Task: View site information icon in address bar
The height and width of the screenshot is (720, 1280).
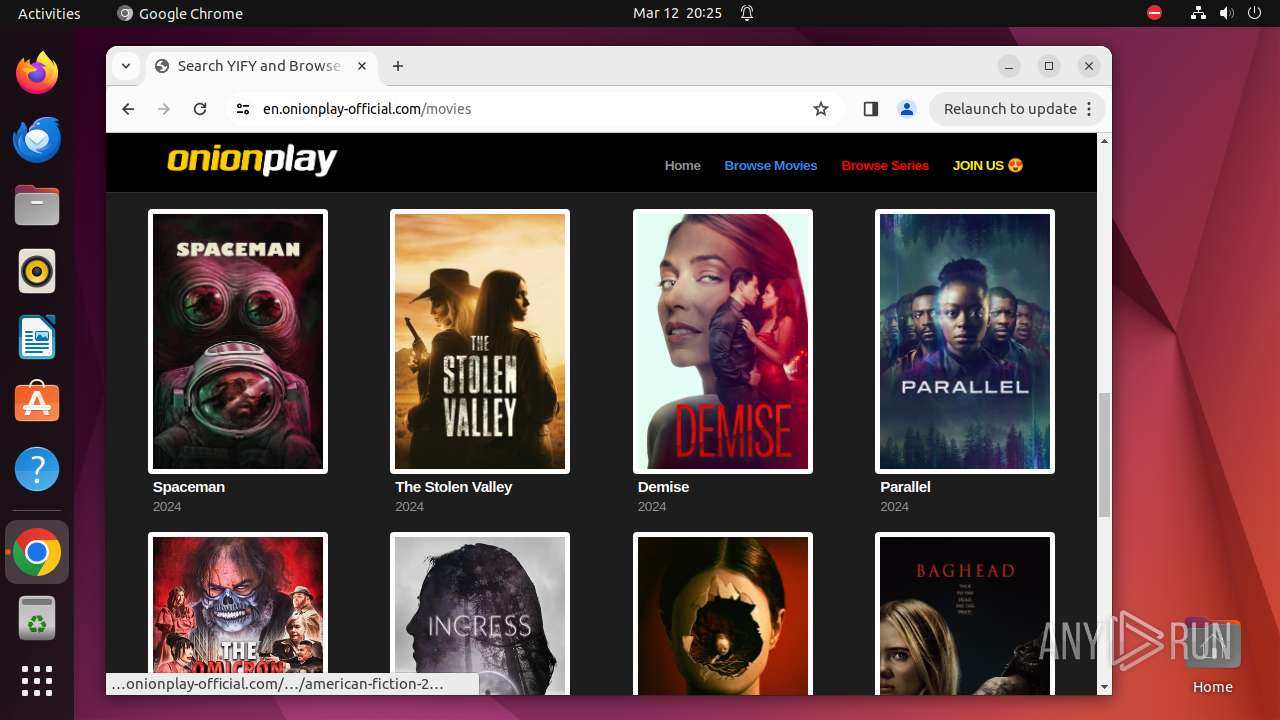Action: click(242, 109)
